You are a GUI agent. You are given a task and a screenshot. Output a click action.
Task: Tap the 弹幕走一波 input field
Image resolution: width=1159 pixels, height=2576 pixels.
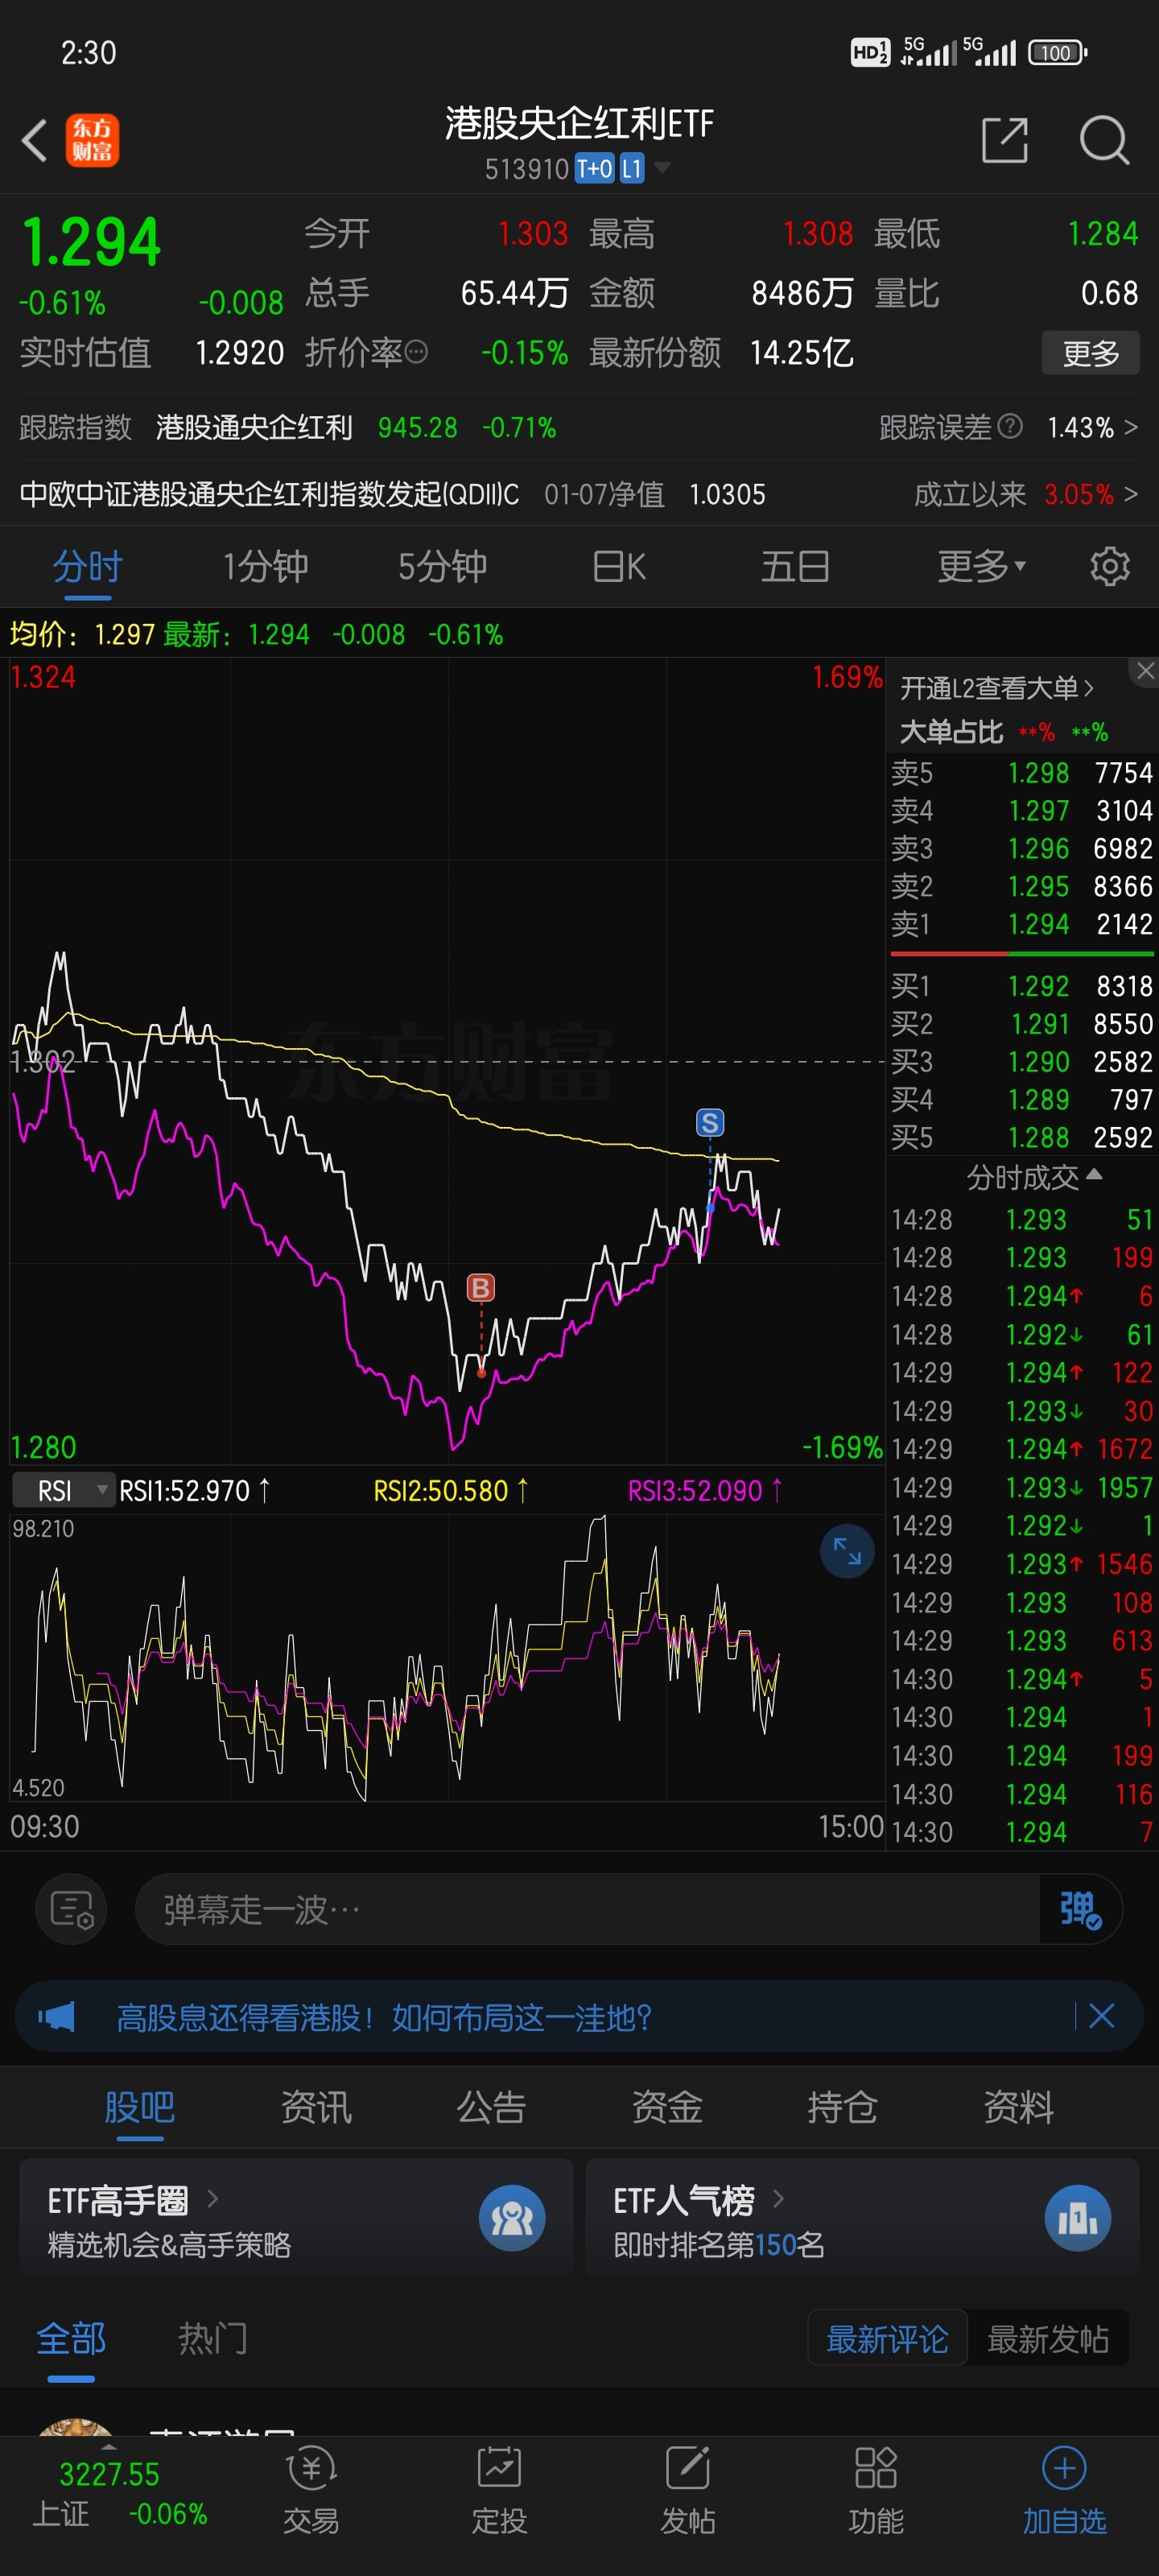click(587, 1909)
